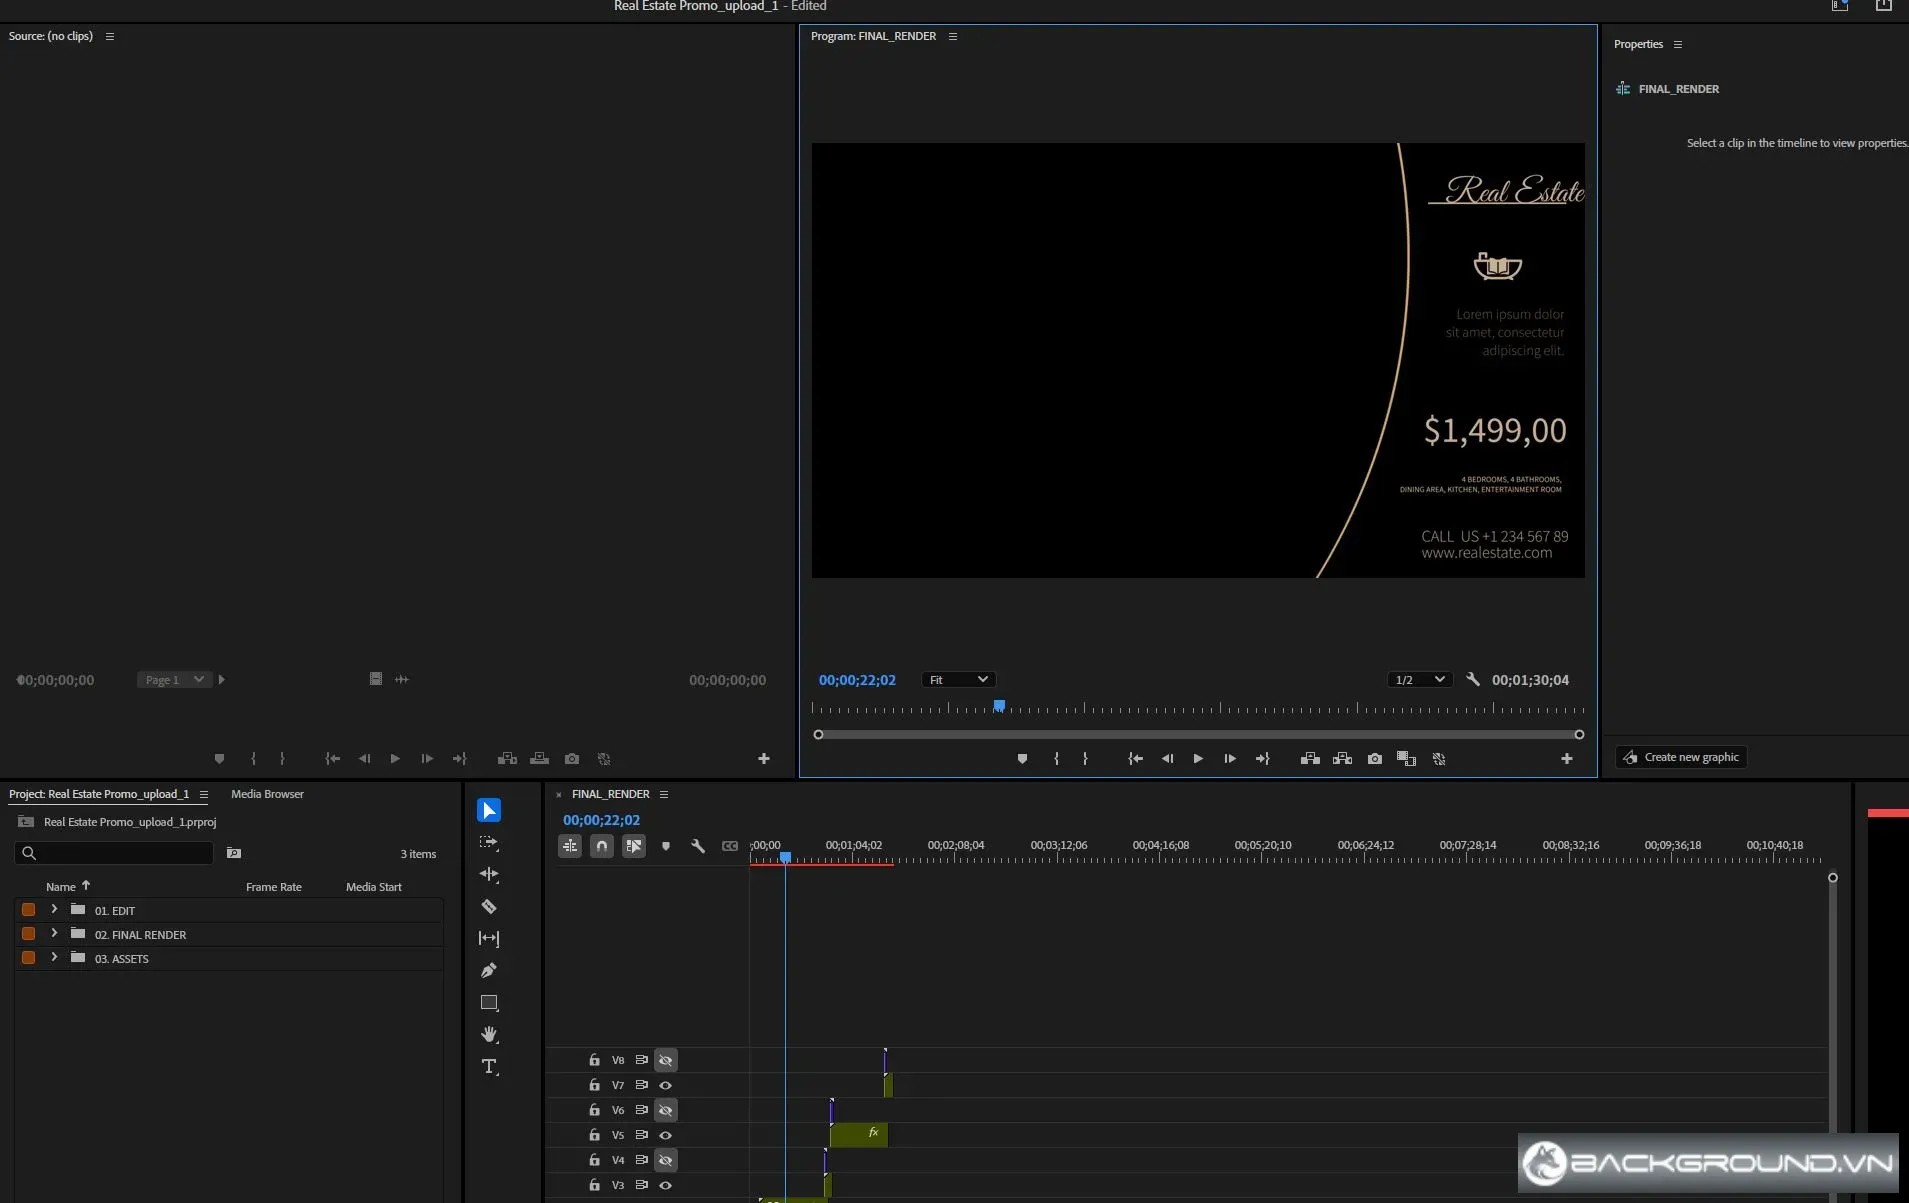Image resolution: width=1909 pixels, height=1203 pixels.
Task: Add marker in Program monitor
Action: [1022, 759]
